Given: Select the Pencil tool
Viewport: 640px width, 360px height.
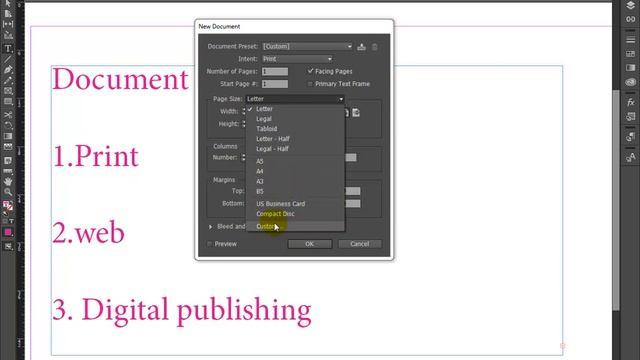Looking at the screenshot, I should tap(8, 80).
